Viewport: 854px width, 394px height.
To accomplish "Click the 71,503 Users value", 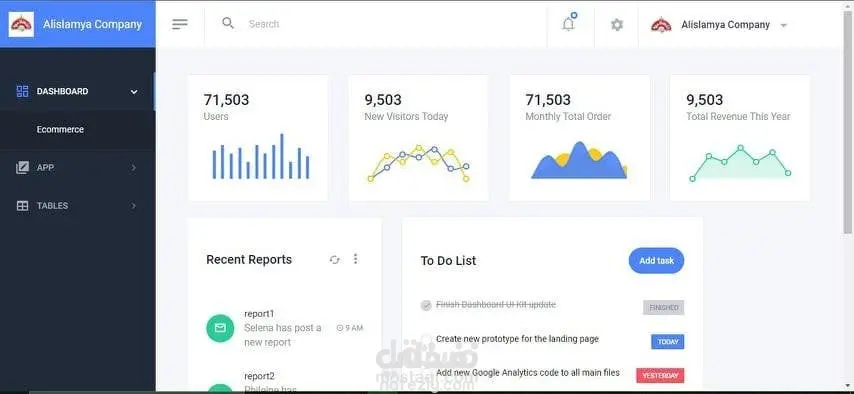I will 226,100.
